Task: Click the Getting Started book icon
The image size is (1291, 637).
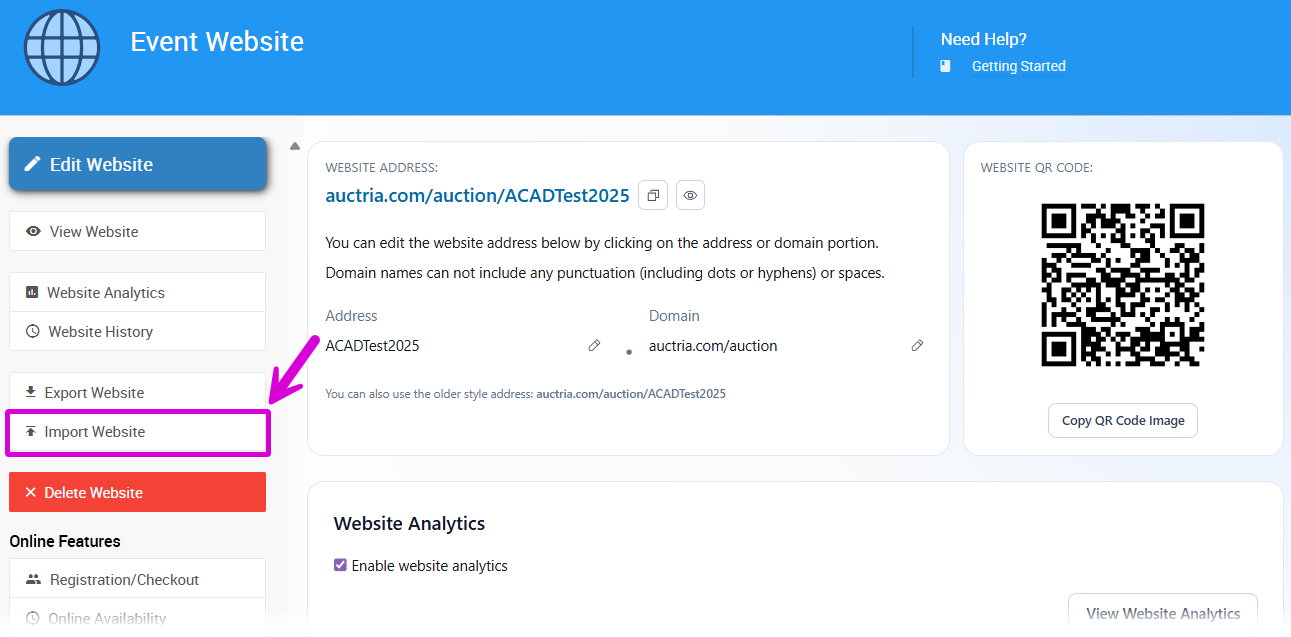Action: coord(946,66)
